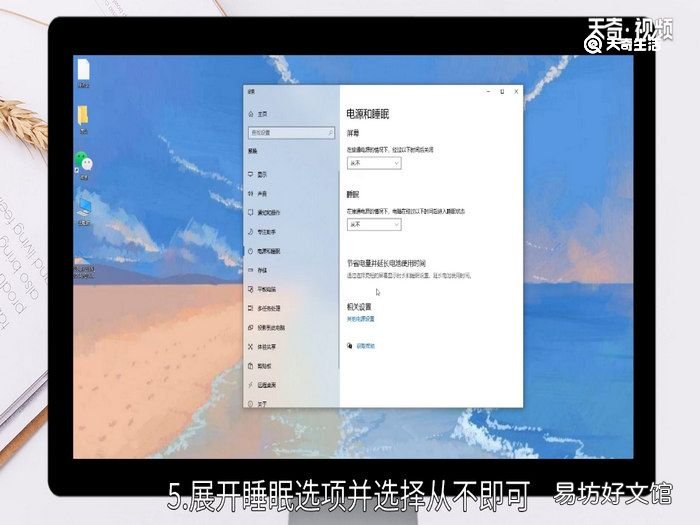
Task: Expand the 屏幕 screen turn-off time dropdown
Action: click(374, 163)
